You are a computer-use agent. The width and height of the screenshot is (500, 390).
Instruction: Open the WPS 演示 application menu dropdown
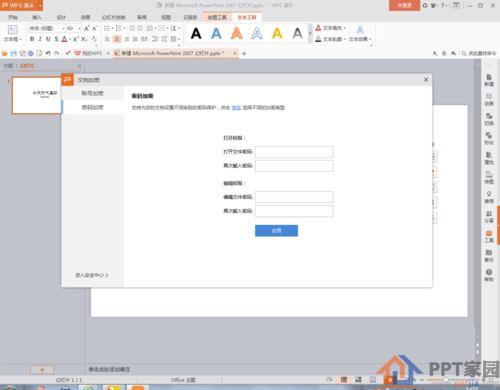(x=40, y=5)
